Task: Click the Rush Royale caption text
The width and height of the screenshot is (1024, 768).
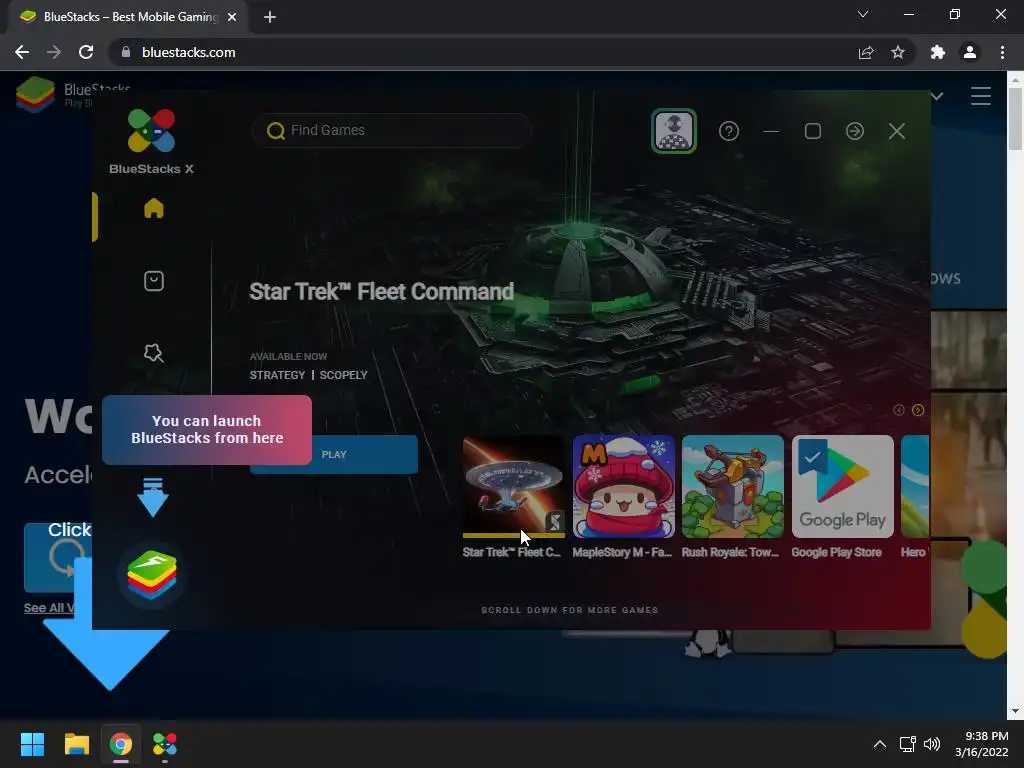Action: coord(730,552)
